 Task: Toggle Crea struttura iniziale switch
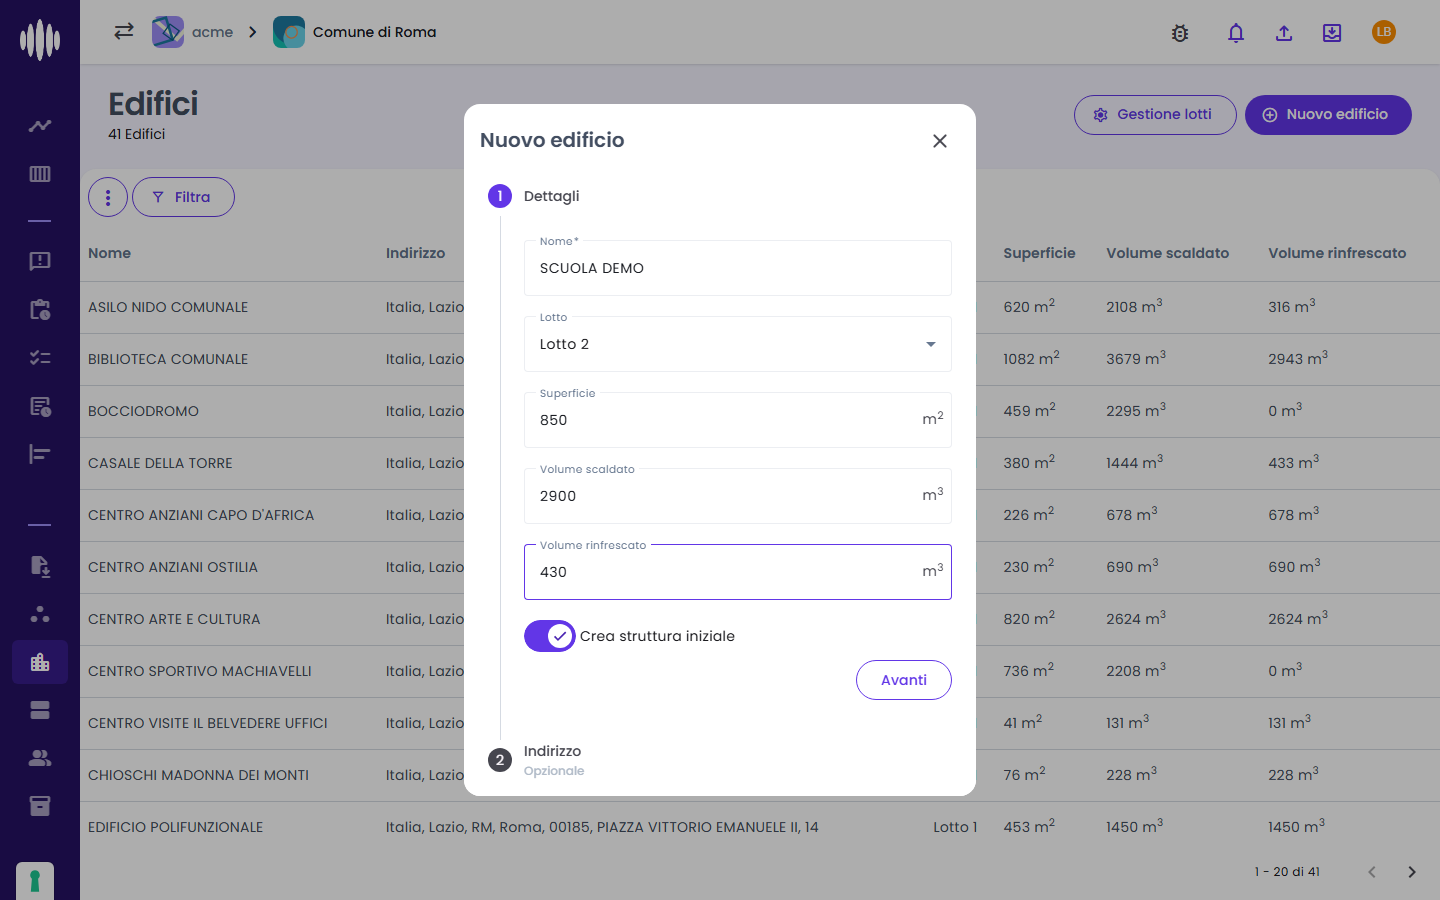[x=550, y=636]
